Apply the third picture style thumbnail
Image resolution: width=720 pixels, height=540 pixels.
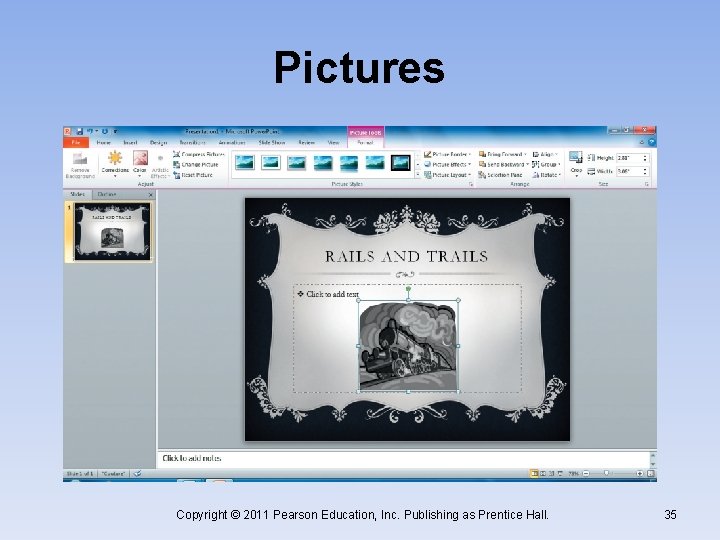pos(297,163)
